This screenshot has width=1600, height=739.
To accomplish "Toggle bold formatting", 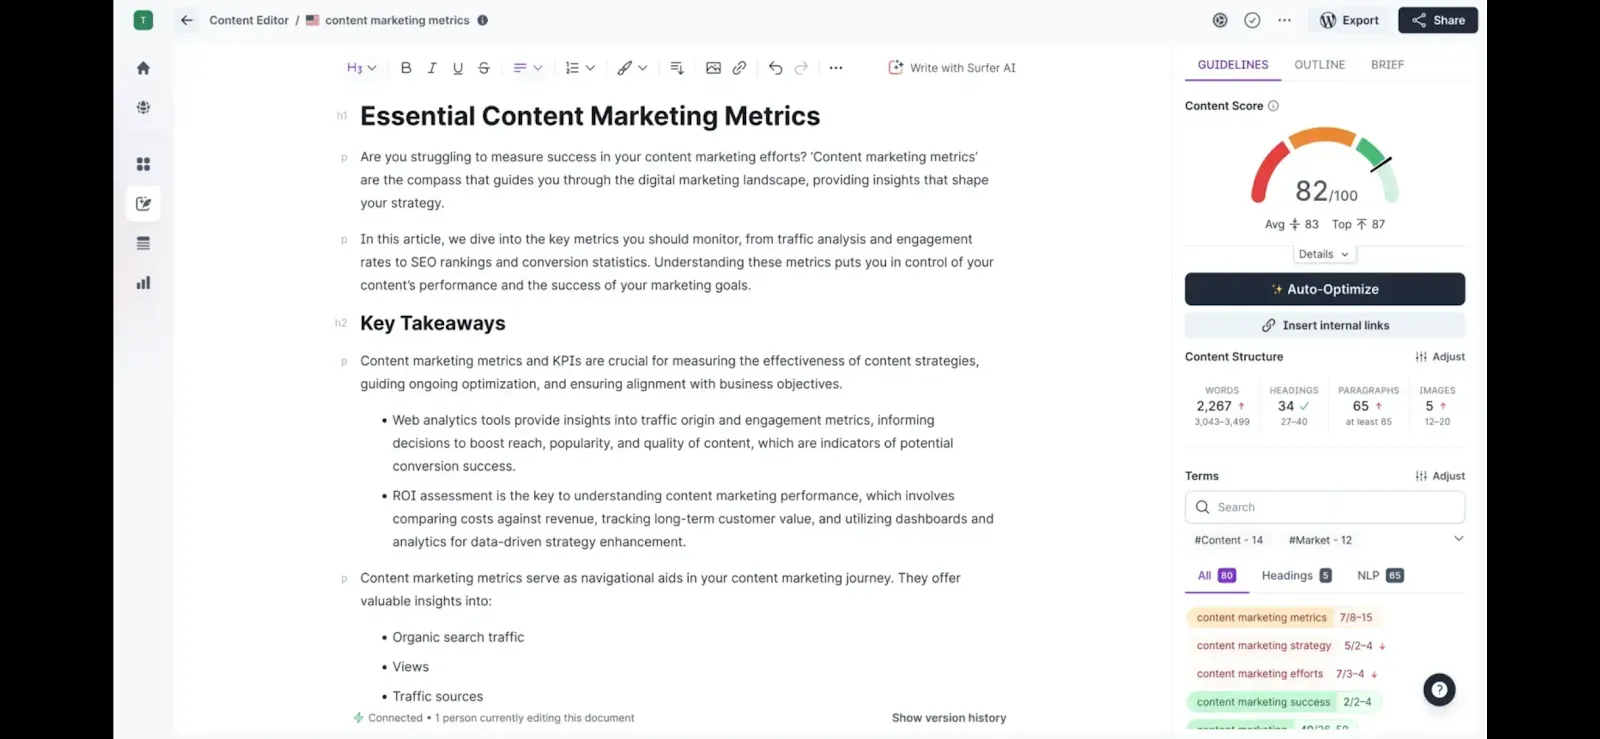I will [406, 68].
